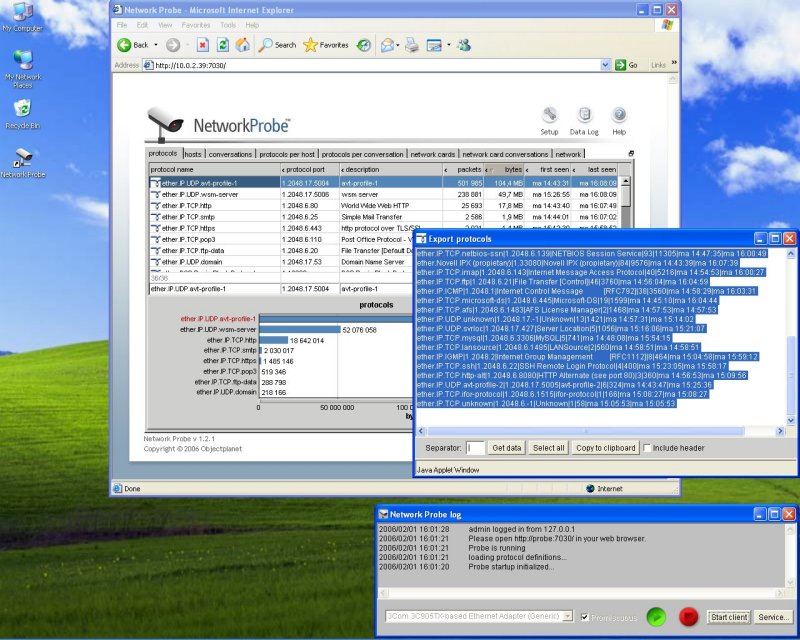Click the Mail envelope icon
Screen dimensions: 800x640
pos(387,45)
